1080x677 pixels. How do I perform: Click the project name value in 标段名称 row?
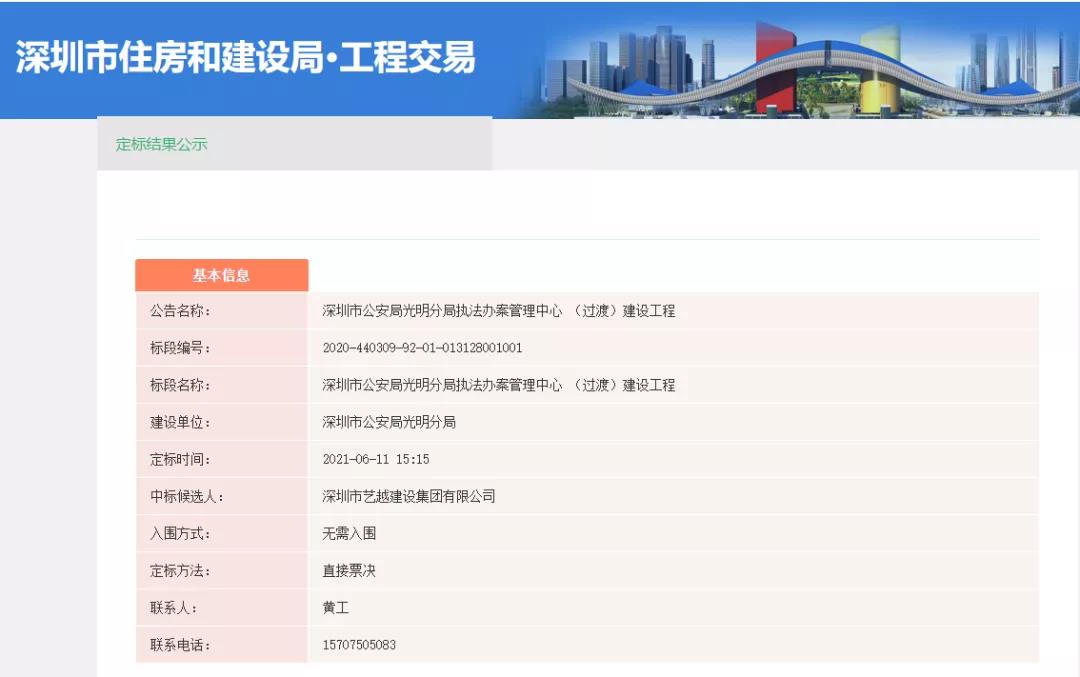point(498,385)
